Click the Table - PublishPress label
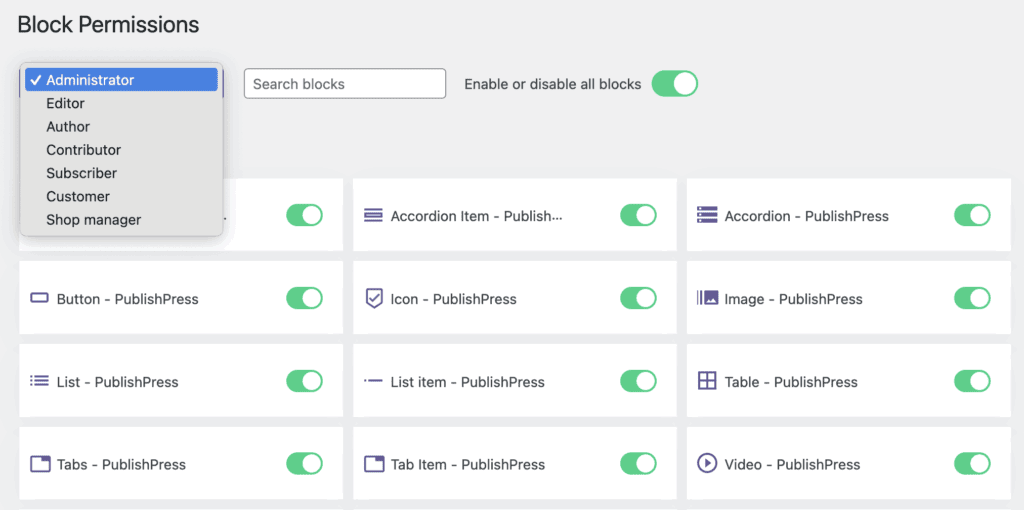This screenshot has width=1024, height=510. click(x=791, y=382)
